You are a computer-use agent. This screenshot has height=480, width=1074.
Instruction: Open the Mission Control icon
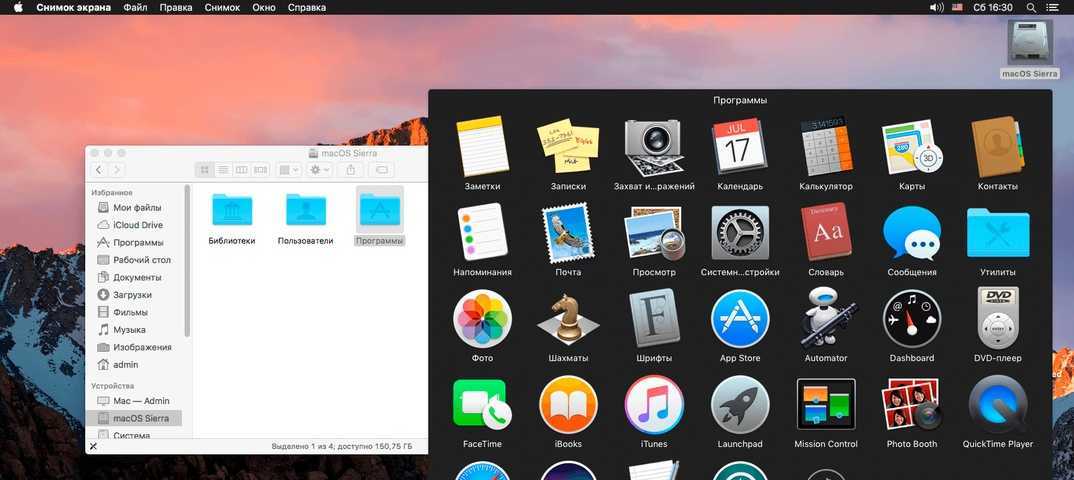[825, 405]
